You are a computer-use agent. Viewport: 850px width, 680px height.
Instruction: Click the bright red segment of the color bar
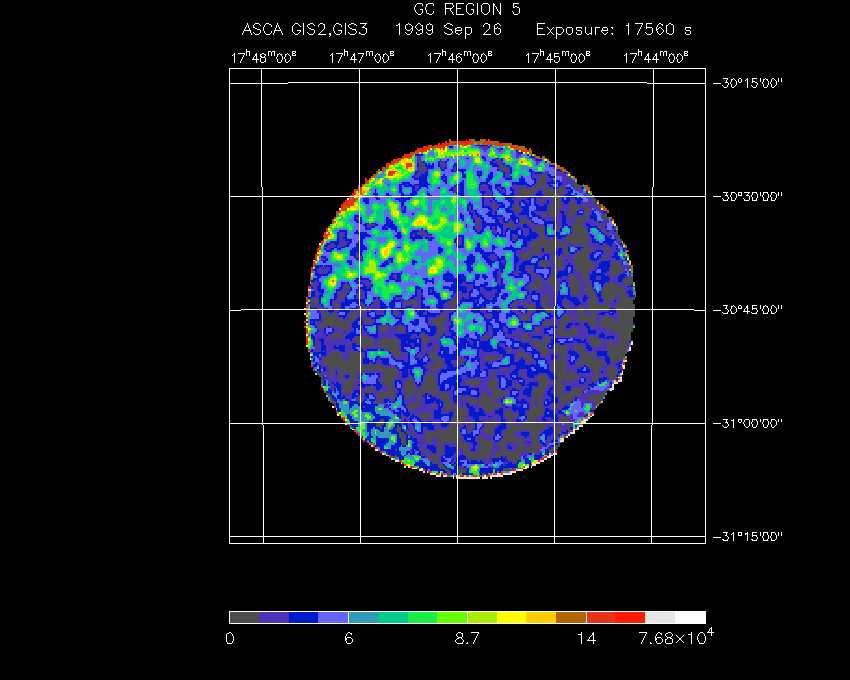point(630,617)
